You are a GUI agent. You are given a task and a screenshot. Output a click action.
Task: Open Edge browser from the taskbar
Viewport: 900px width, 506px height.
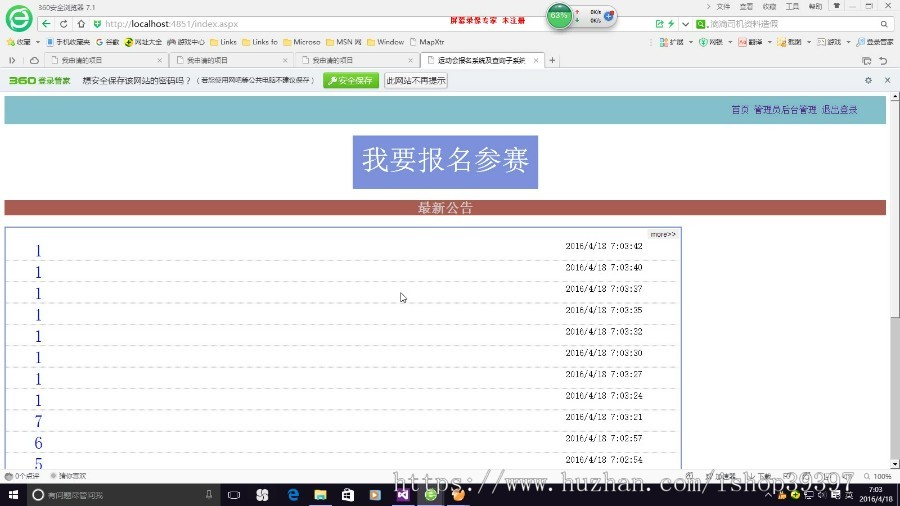pyautogui.click(x=293, y=495)
